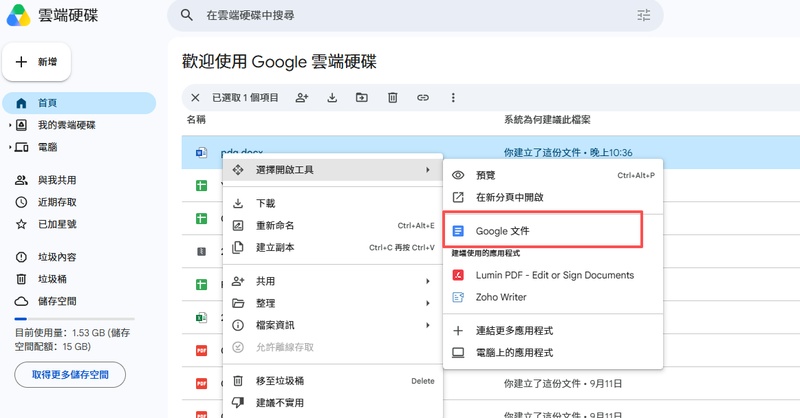Click the download toolbar icon
The height and width of the screenshot is (418, 800).
(332, 97)
